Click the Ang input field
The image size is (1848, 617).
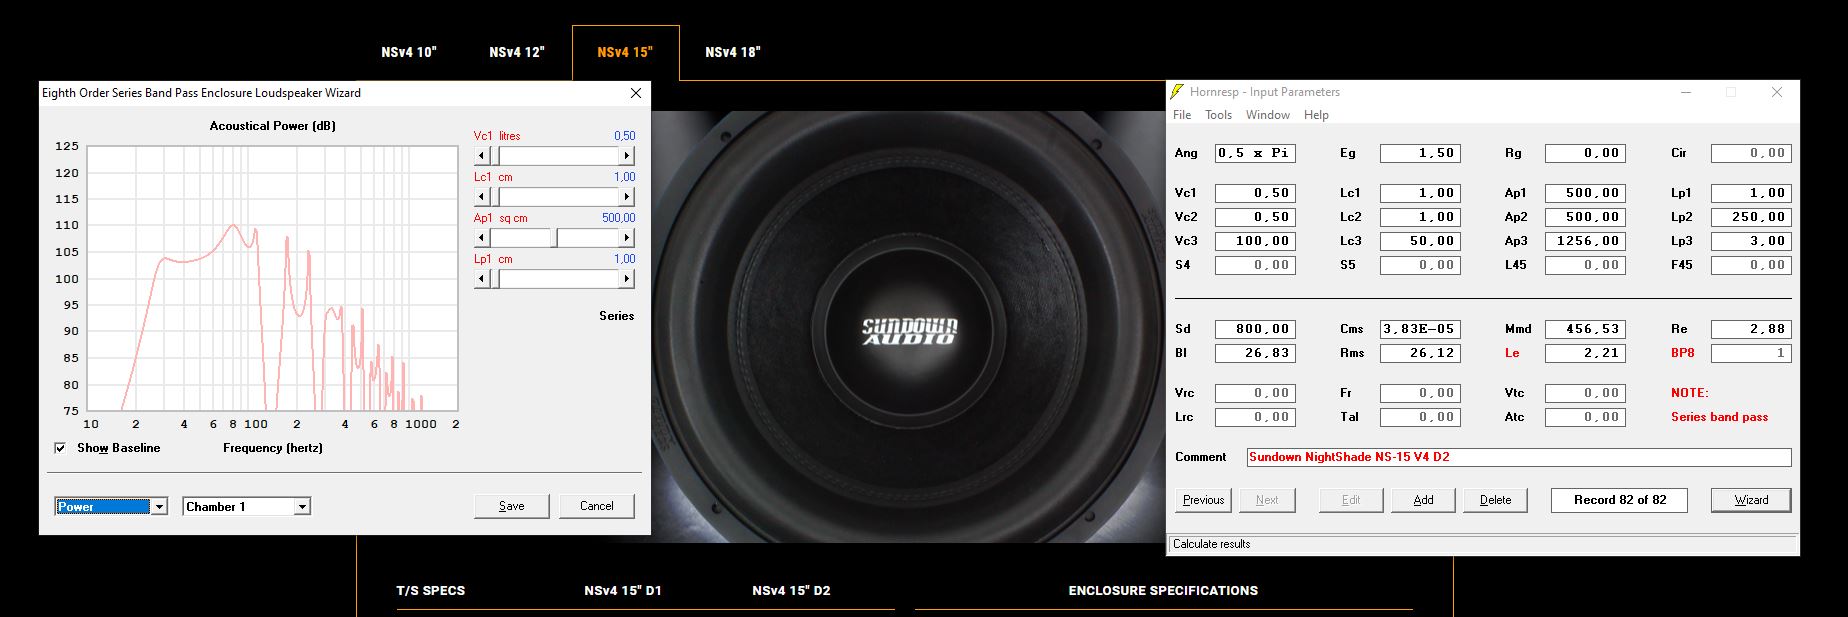1255,153
